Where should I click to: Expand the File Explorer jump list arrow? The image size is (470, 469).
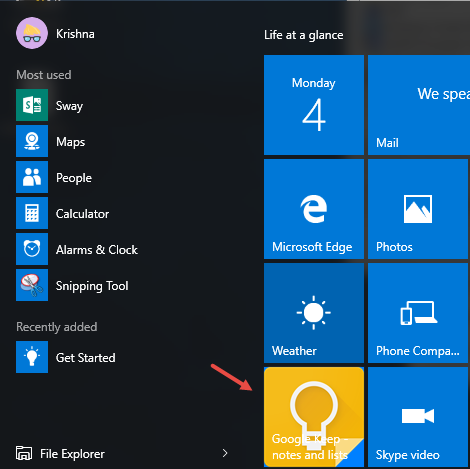pyautogui.click(x=225, y=453)
